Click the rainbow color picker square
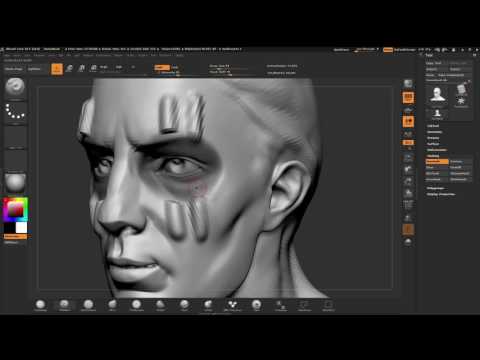Viewport: 480px width, 360px height. tap(15, 209)
